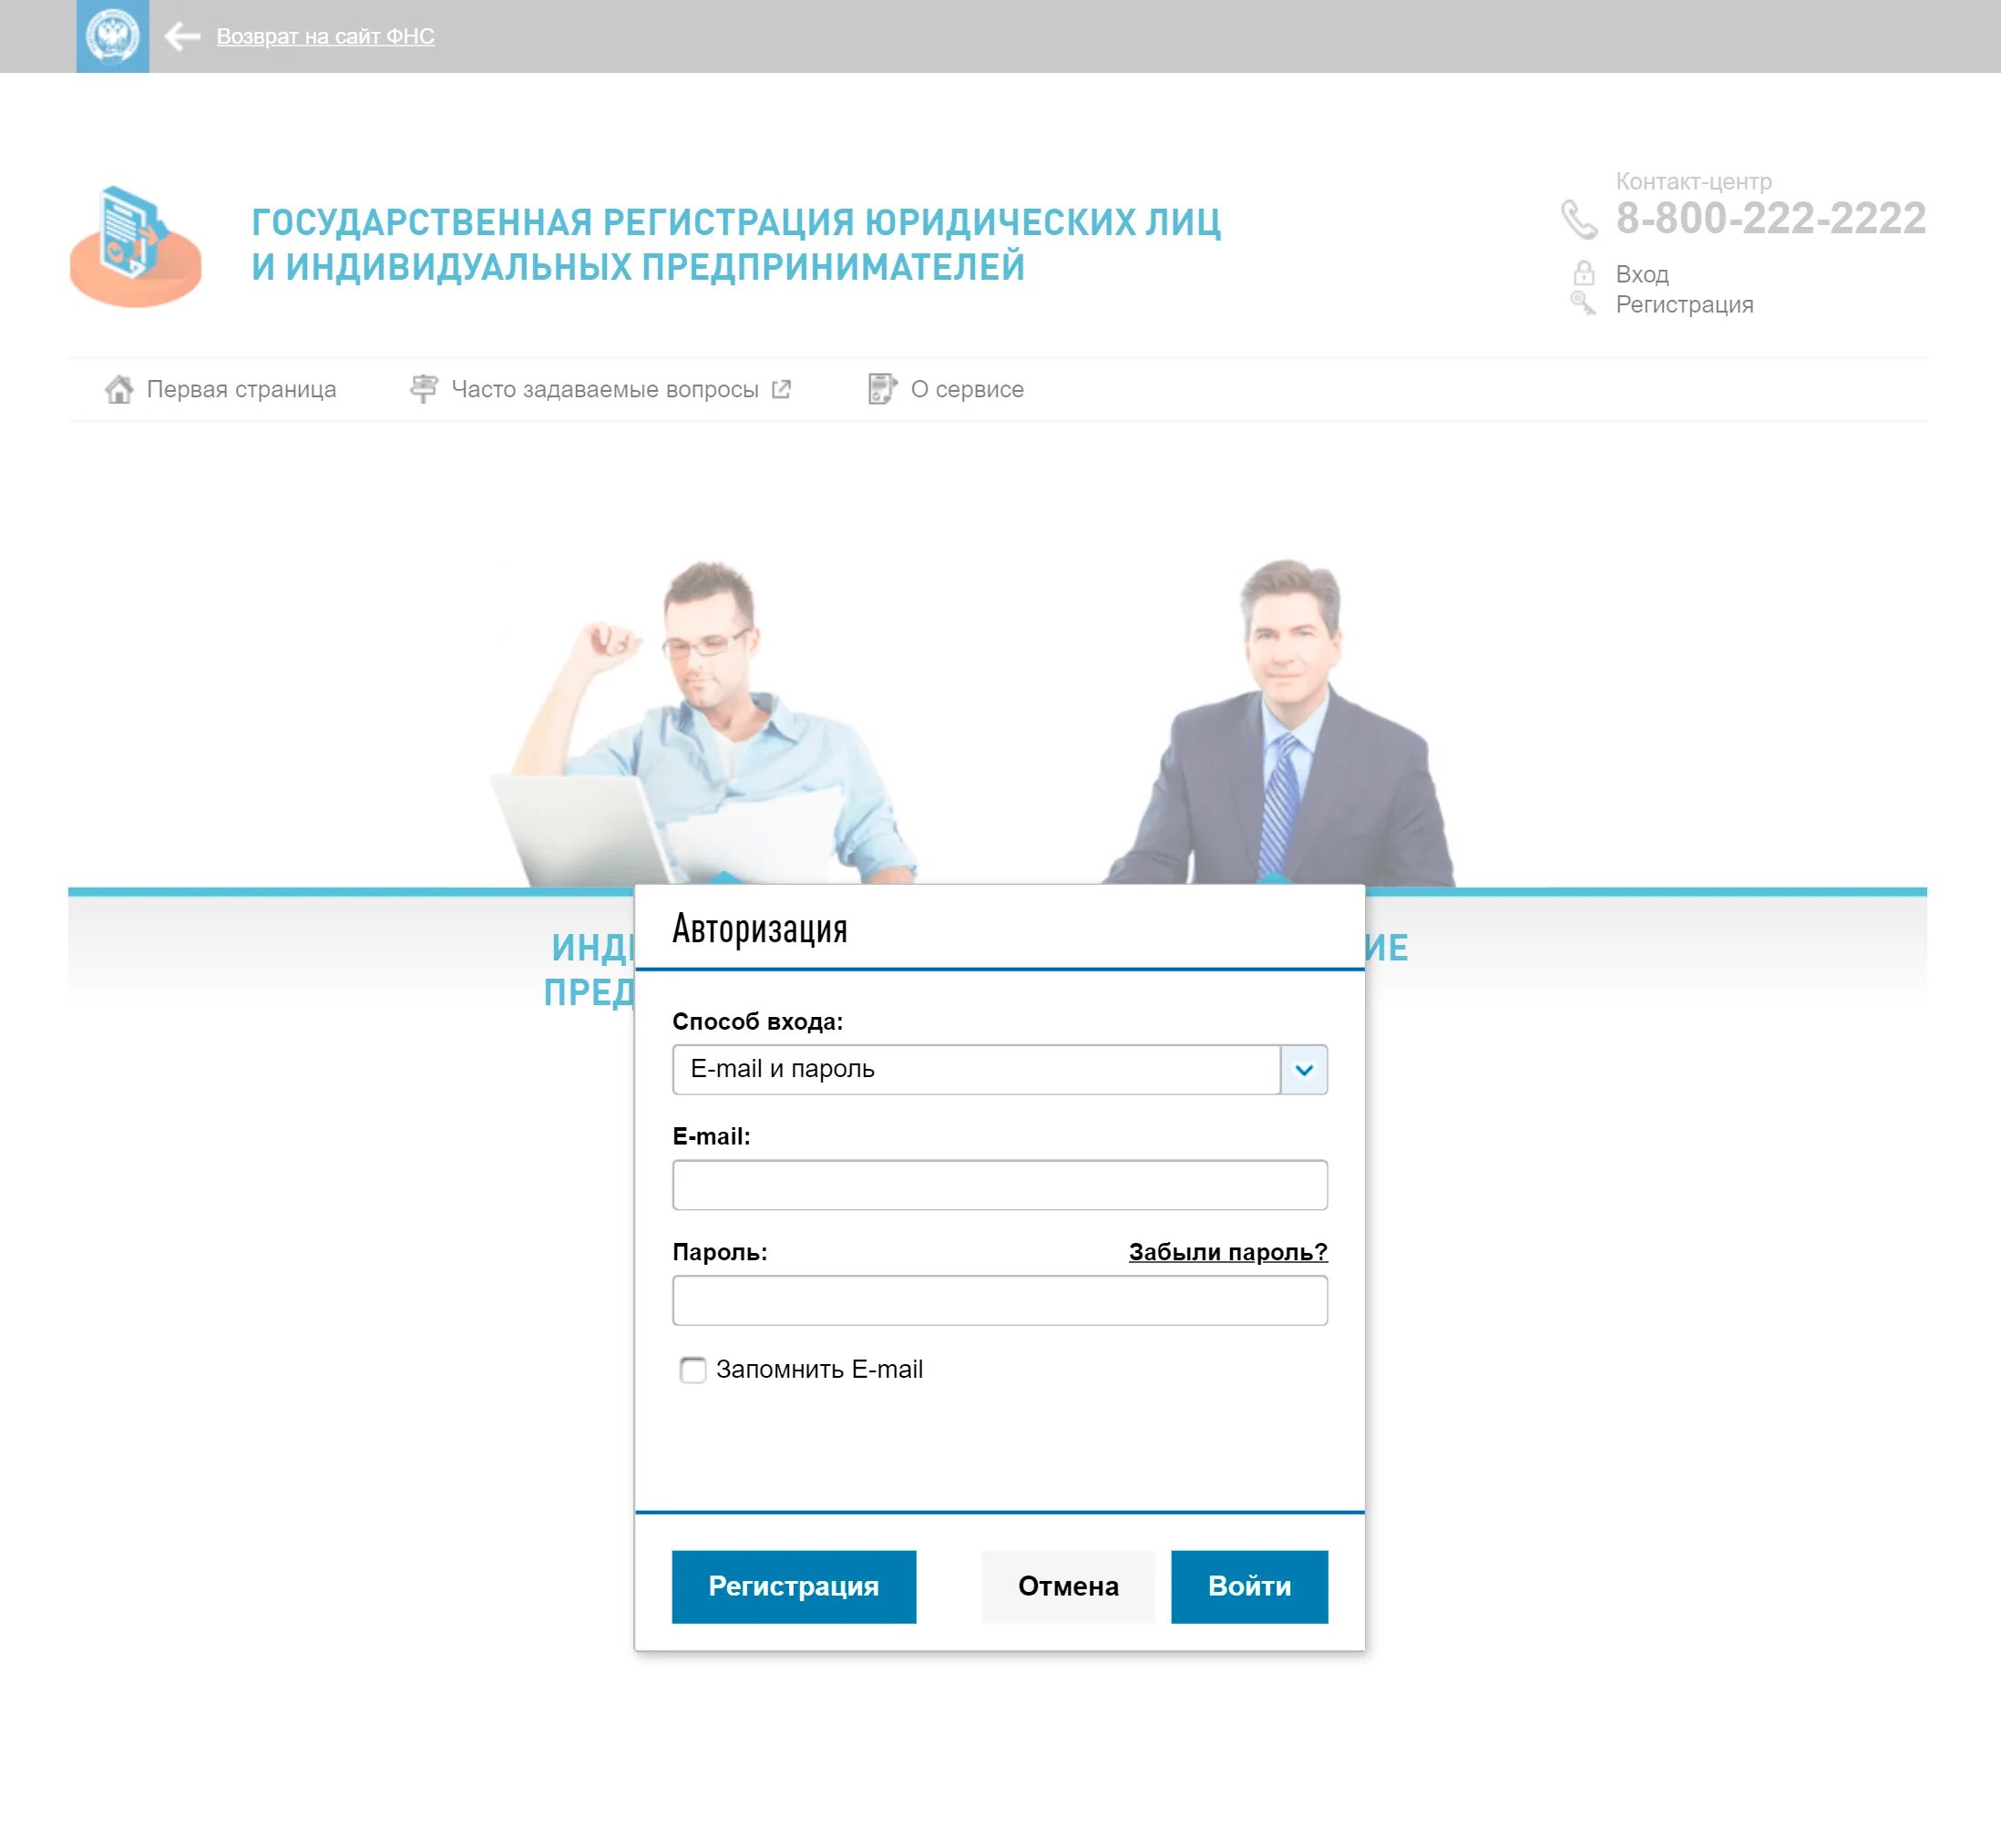2001x1848 pixels.
Task: Click Отмена to dismiss dialog
Action: [x=1065, y=1586]
